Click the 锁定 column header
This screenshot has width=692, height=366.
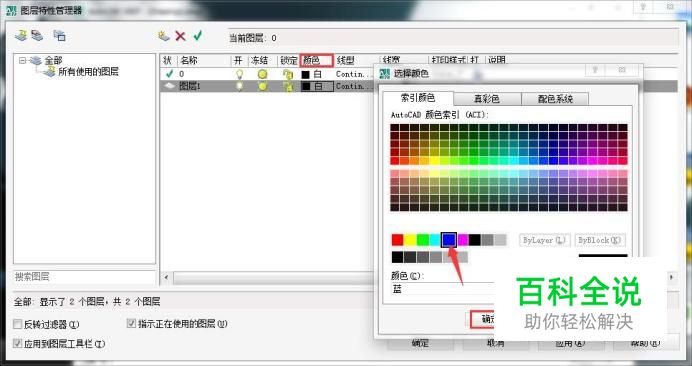coord(289,60)
